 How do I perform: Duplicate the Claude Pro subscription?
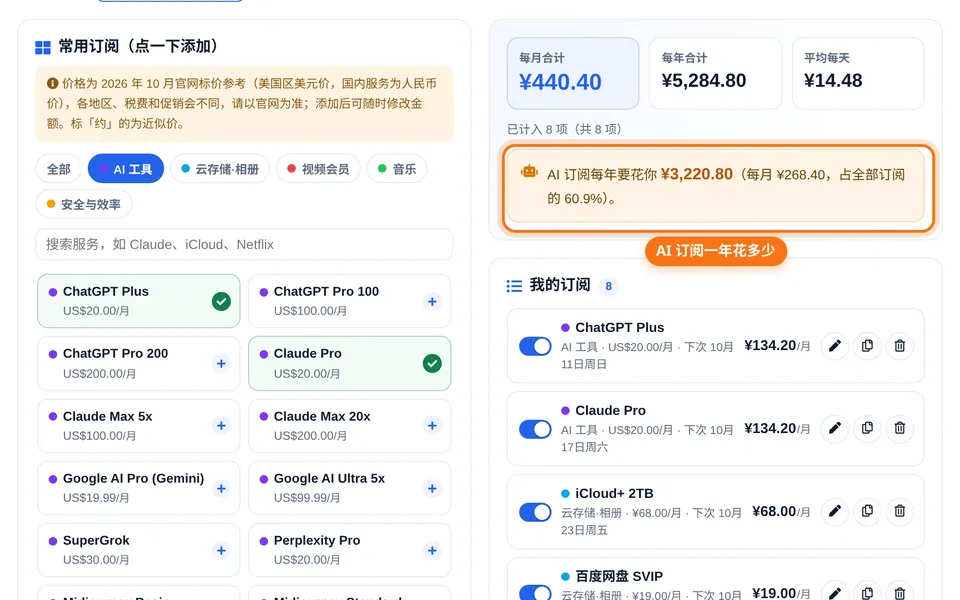(x=867, y=428)
